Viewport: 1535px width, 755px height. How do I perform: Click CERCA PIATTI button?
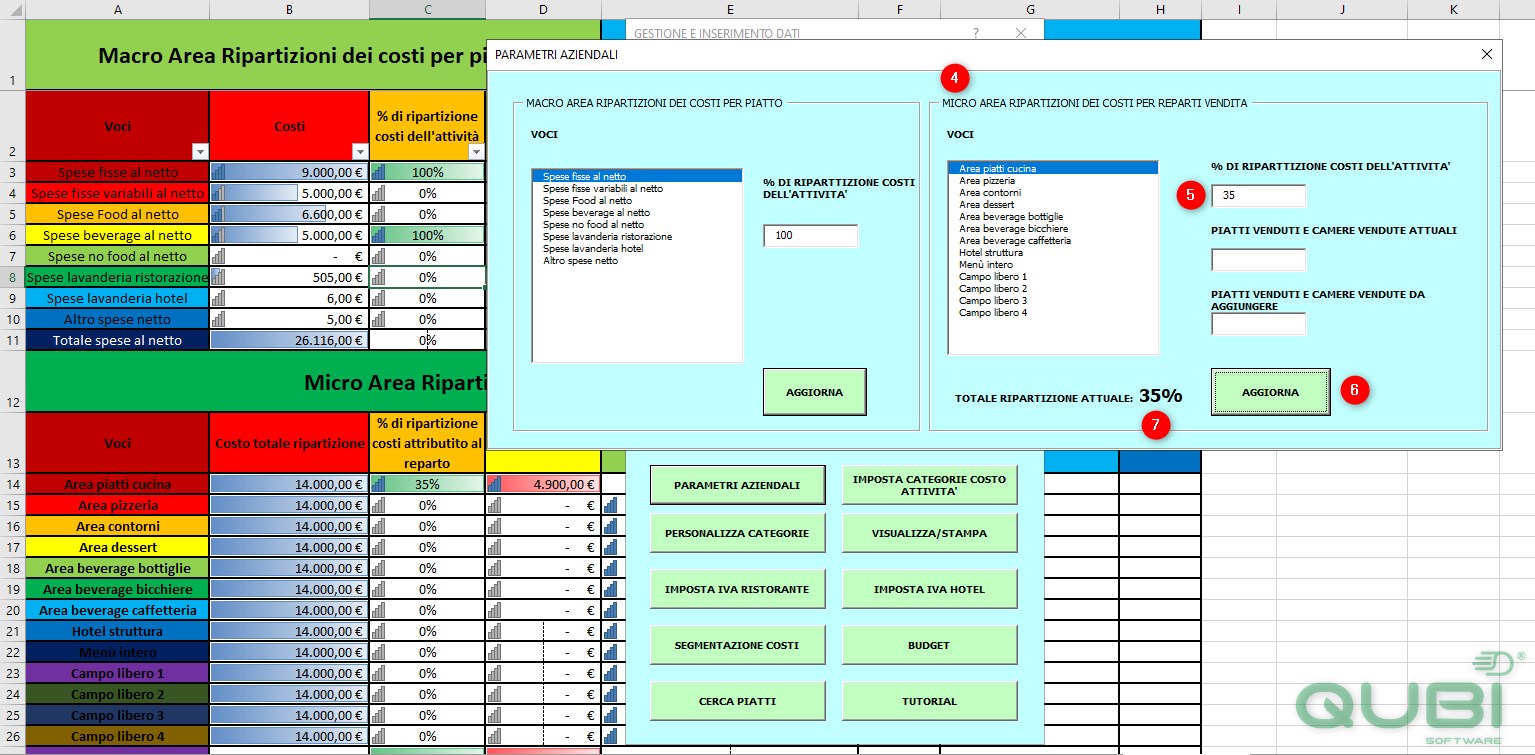click(737, 701)
